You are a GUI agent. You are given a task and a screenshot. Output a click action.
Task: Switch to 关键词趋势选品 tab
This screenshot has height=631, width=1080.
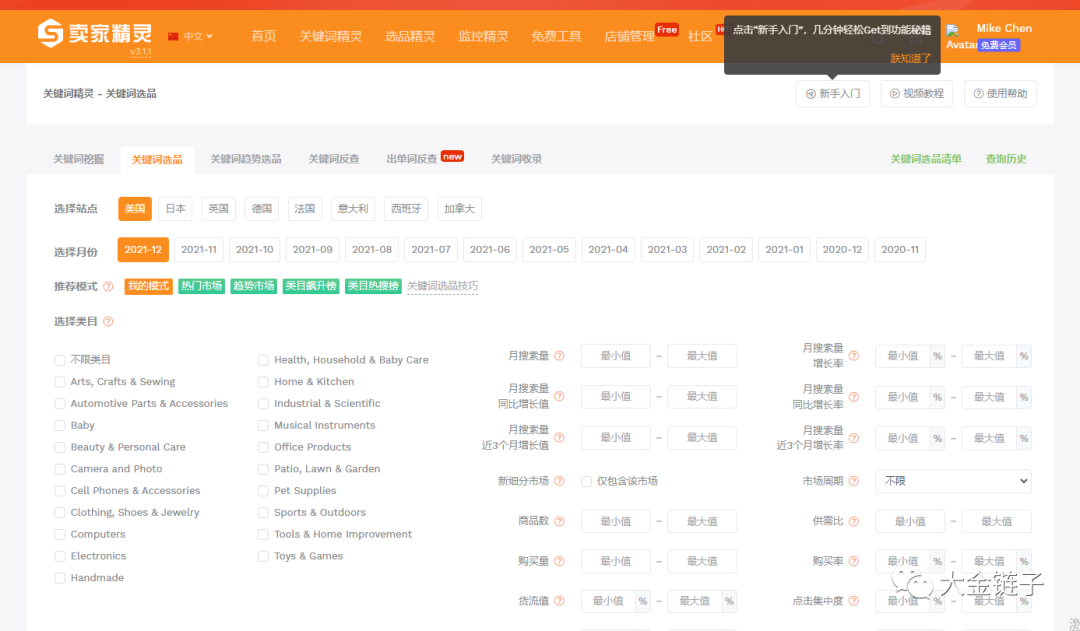pos(245,159)
